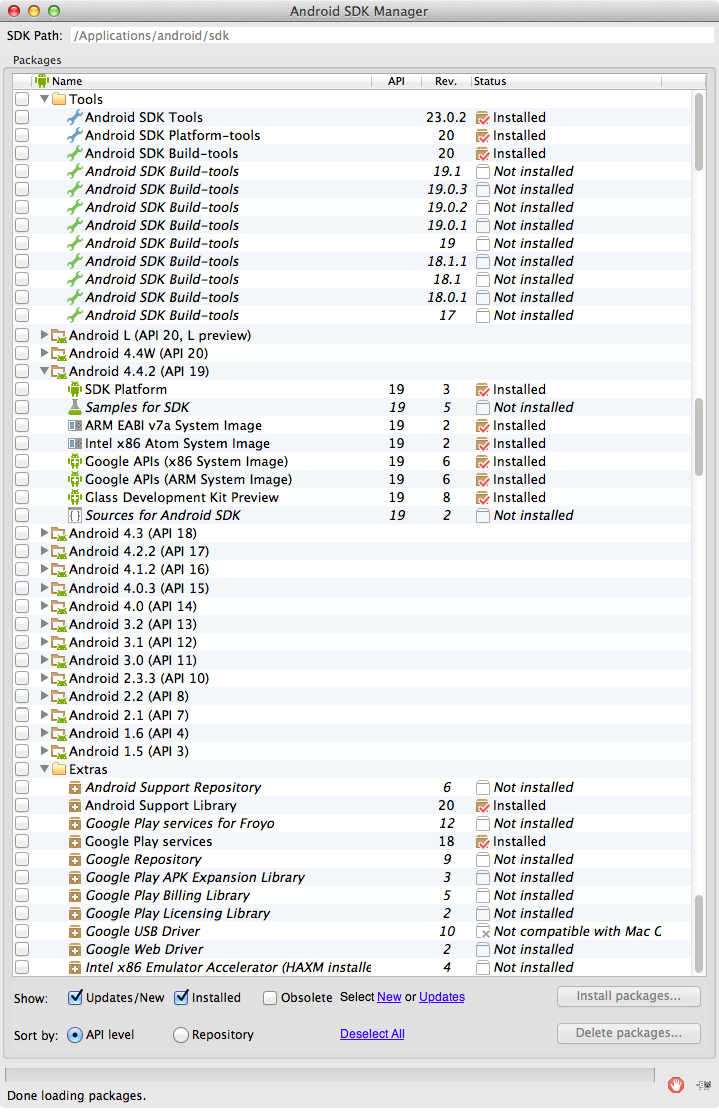Screen dimensions: 719x1116
Task: Expand the Android 4.4W (API 20) group
Action: click(45, 353)
